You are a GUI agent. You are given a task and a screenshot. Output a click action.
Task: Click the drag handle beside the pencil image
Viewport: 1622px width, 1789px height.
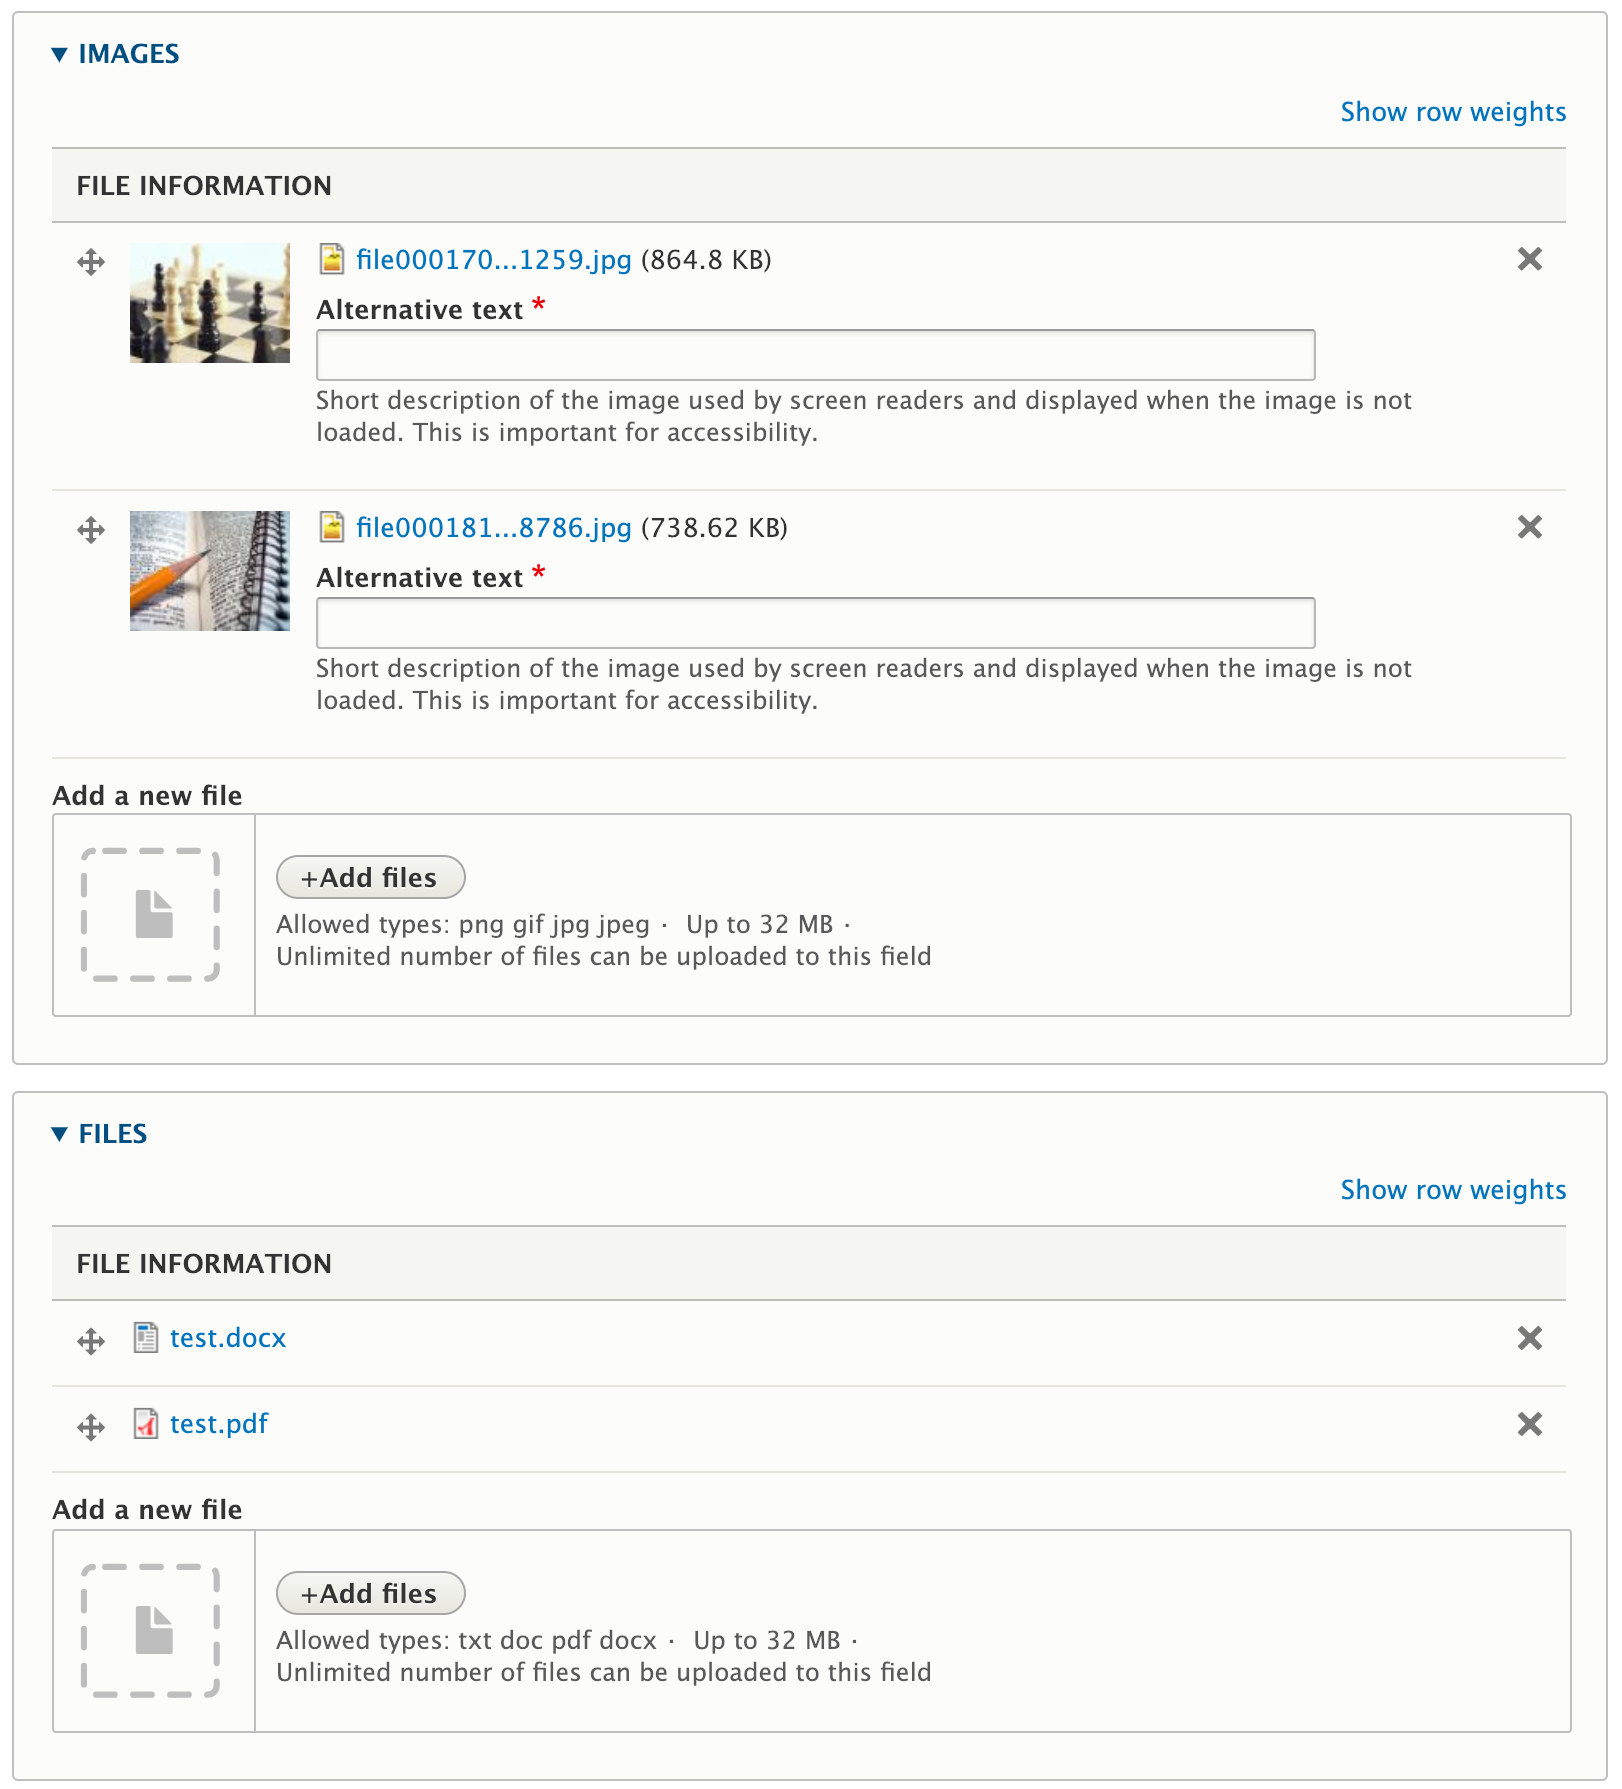[x=91, y=530]
